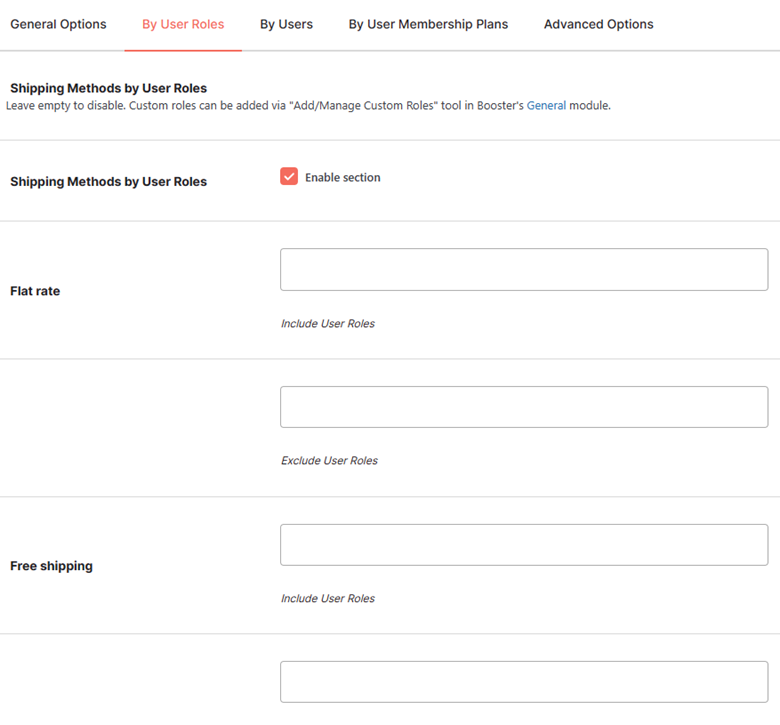Screen dimensions: 780x725
Task: Follow the General module link
Action: [546, 105]
